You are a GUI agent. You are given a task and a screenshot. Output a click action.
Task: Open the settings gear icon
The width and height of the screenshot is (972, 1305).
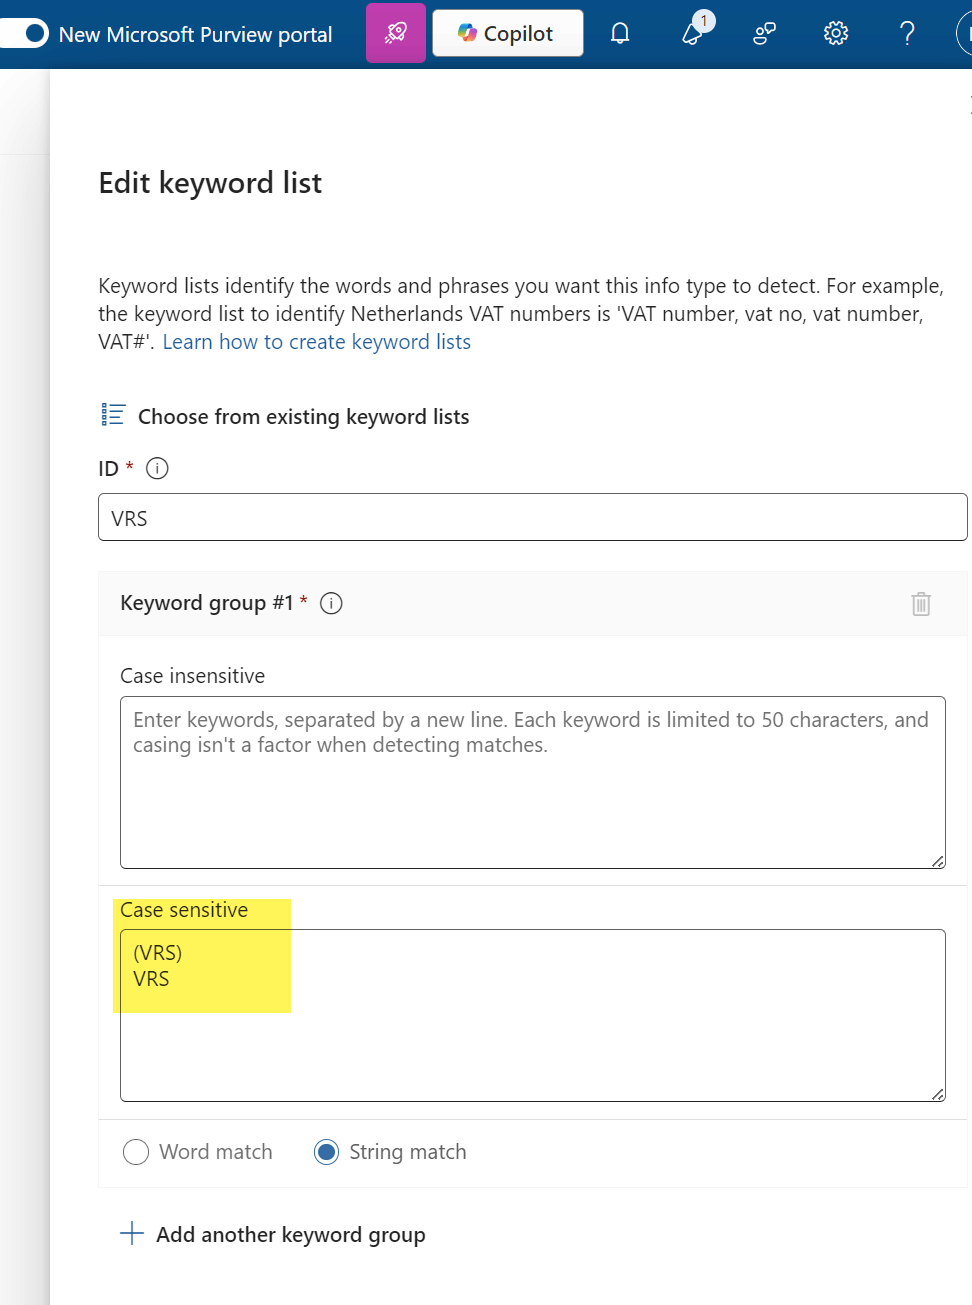click(836, 34)
